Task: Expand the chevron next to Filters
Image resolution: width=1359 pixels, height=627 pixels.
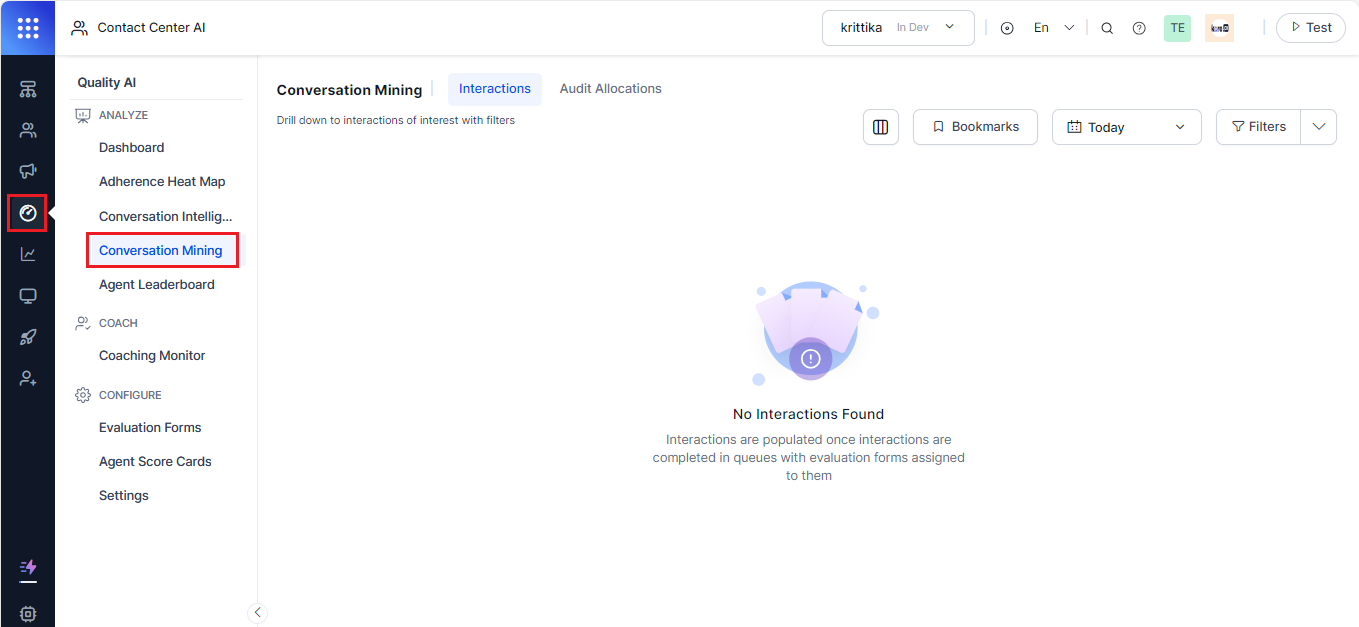Action: click(1319, 126)
